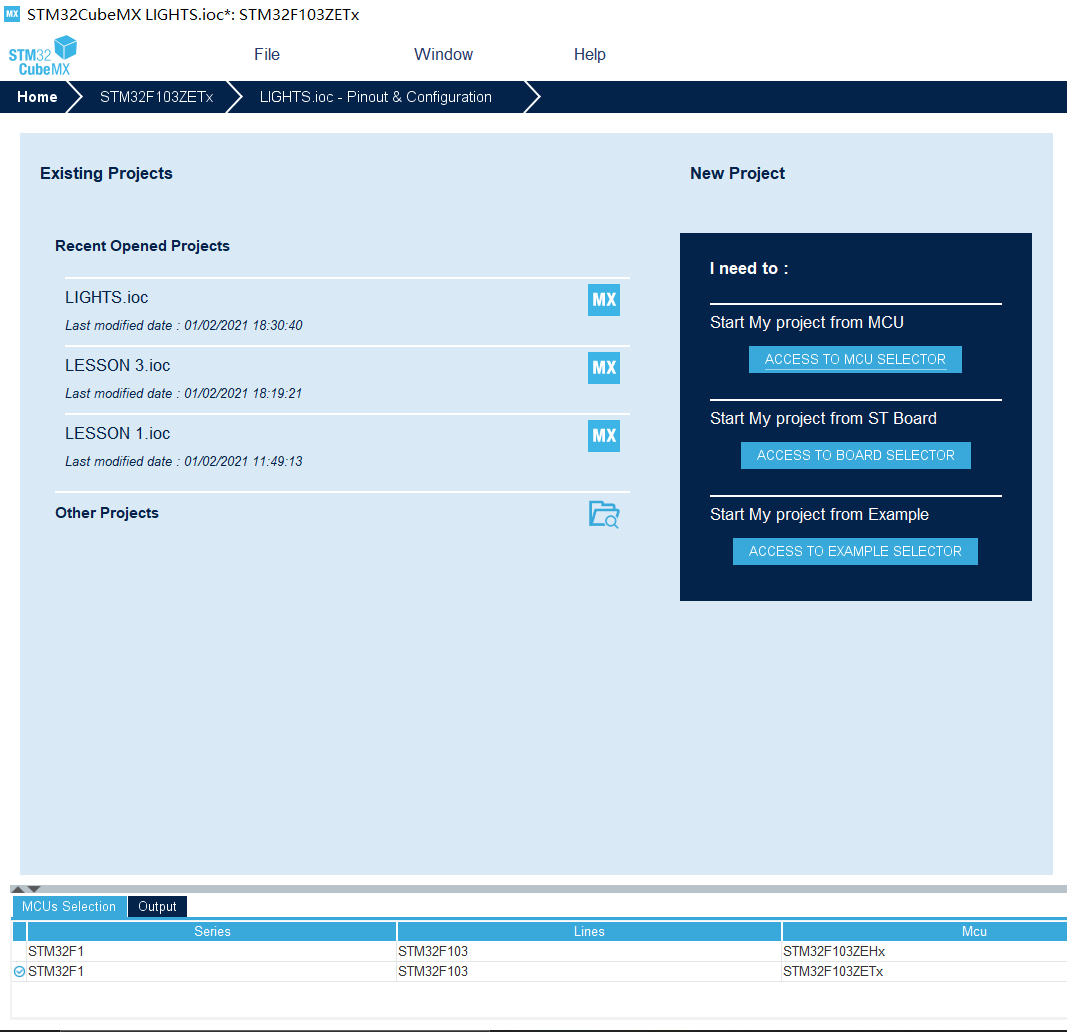Open the Window menu
Viewport: 1067px width, 1032px height.
(x=444, y=54)
